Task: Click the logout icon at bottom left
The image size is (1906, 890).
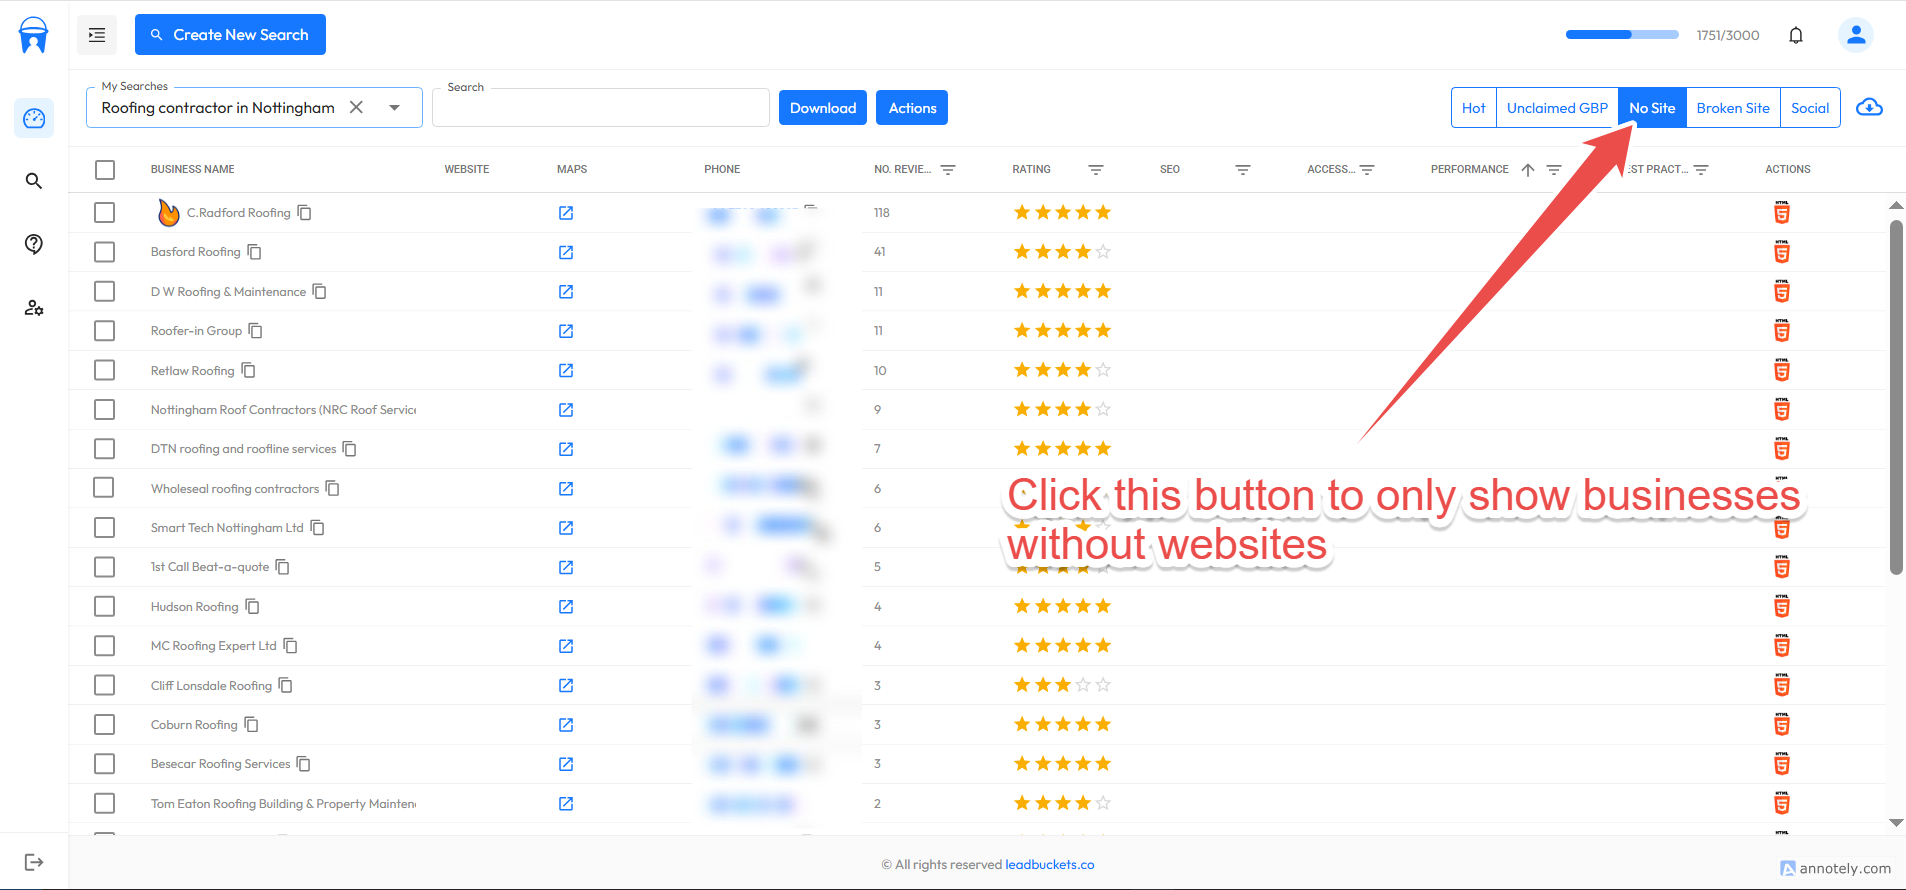Action: point(34,862)
